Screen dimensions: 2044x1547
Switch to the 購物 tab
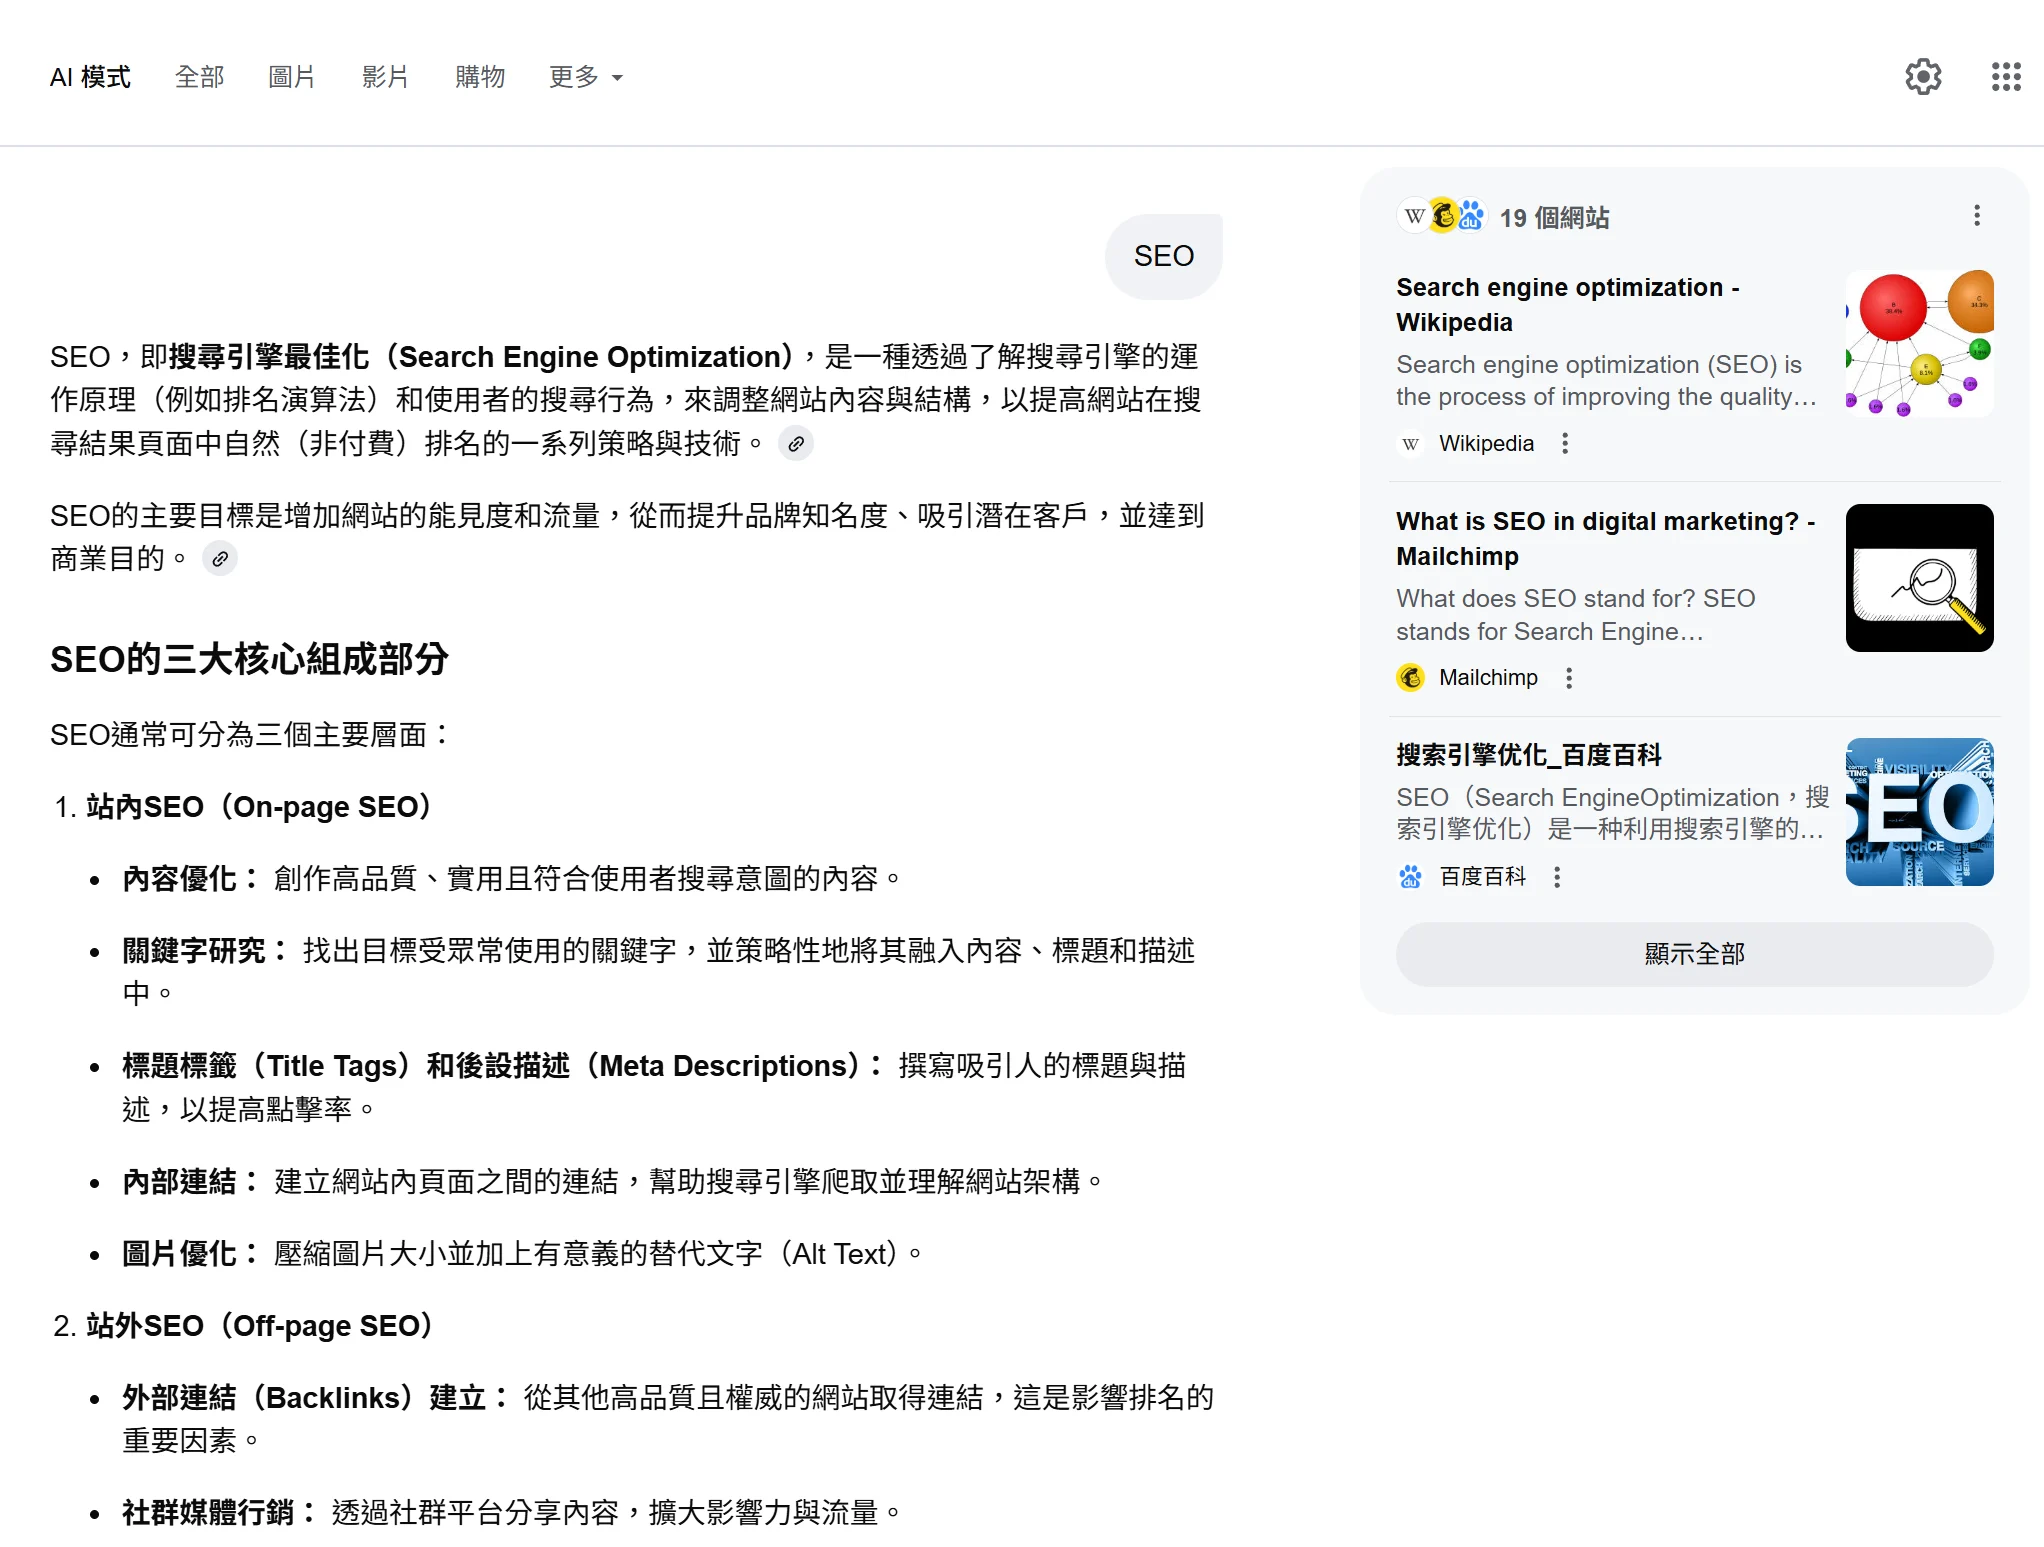(x=479, y=77)
